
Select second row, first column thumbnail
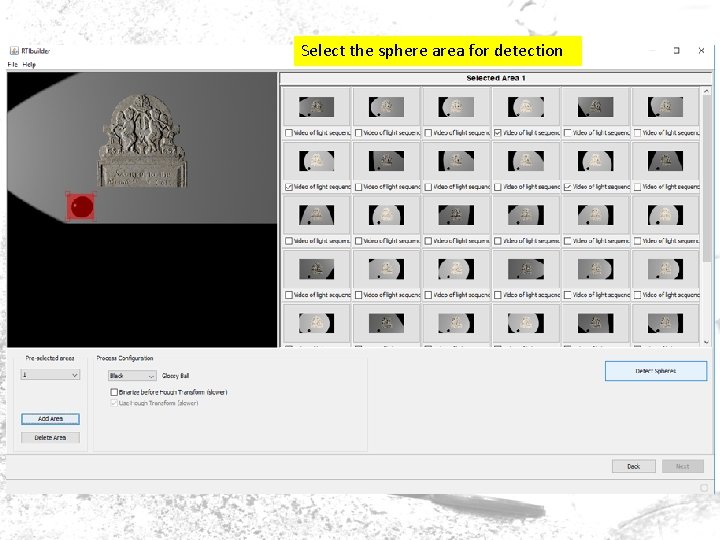[316, 161]
